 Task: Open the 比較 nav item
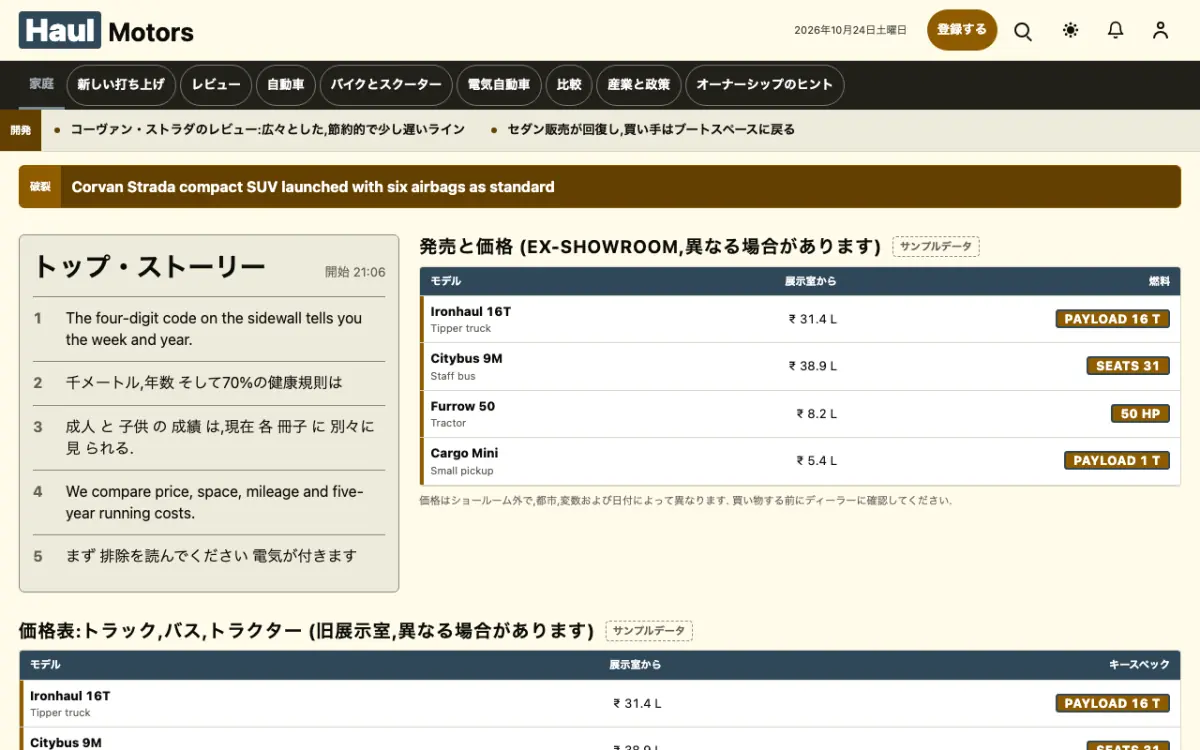click(x=569, y=85)
